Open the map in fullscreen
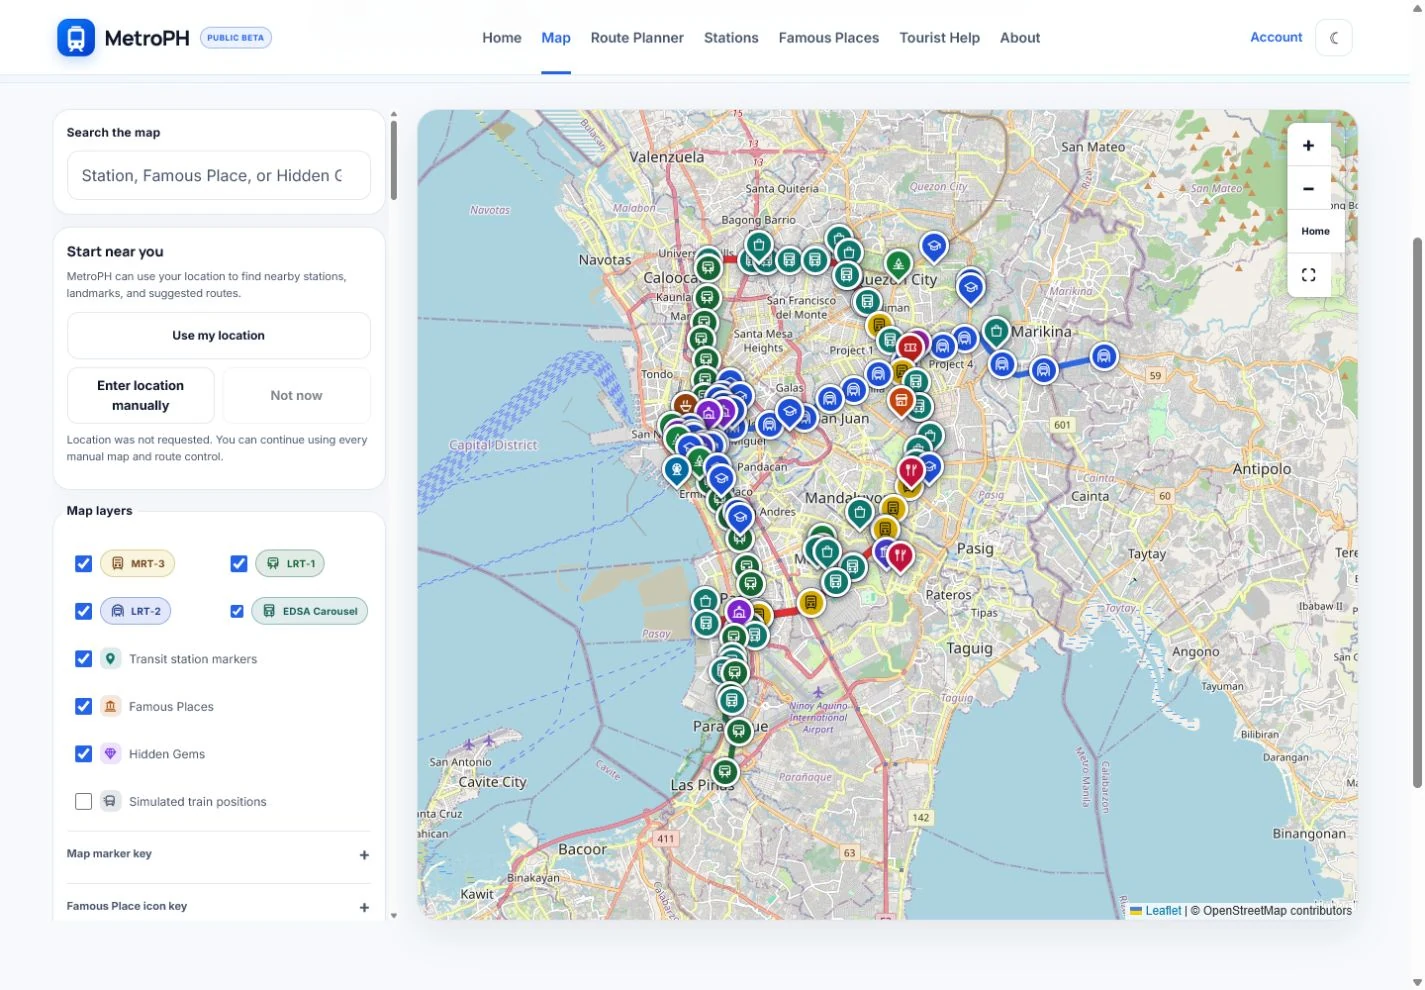This screenshot has height=990, width=1425. 1308,275
